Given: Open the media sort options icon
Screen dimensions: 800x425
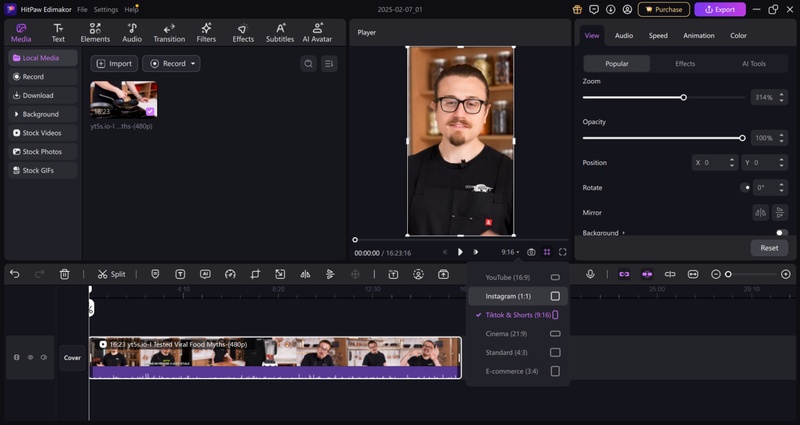Looking at the screenshot, I should (x=329, y=64).
